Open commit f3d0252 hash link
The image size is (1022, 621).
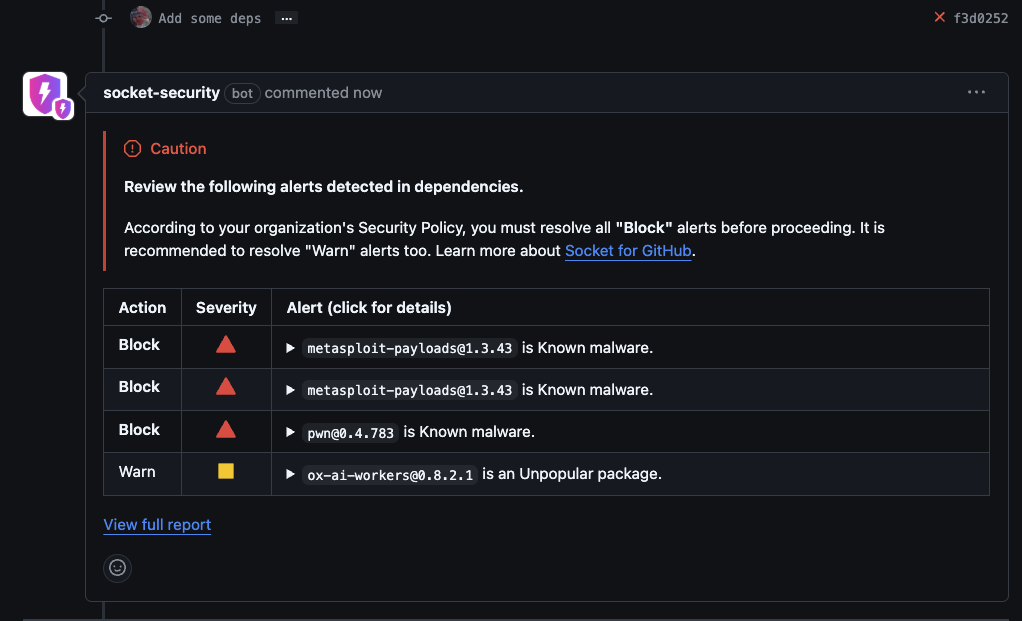(x=980, y=18)
